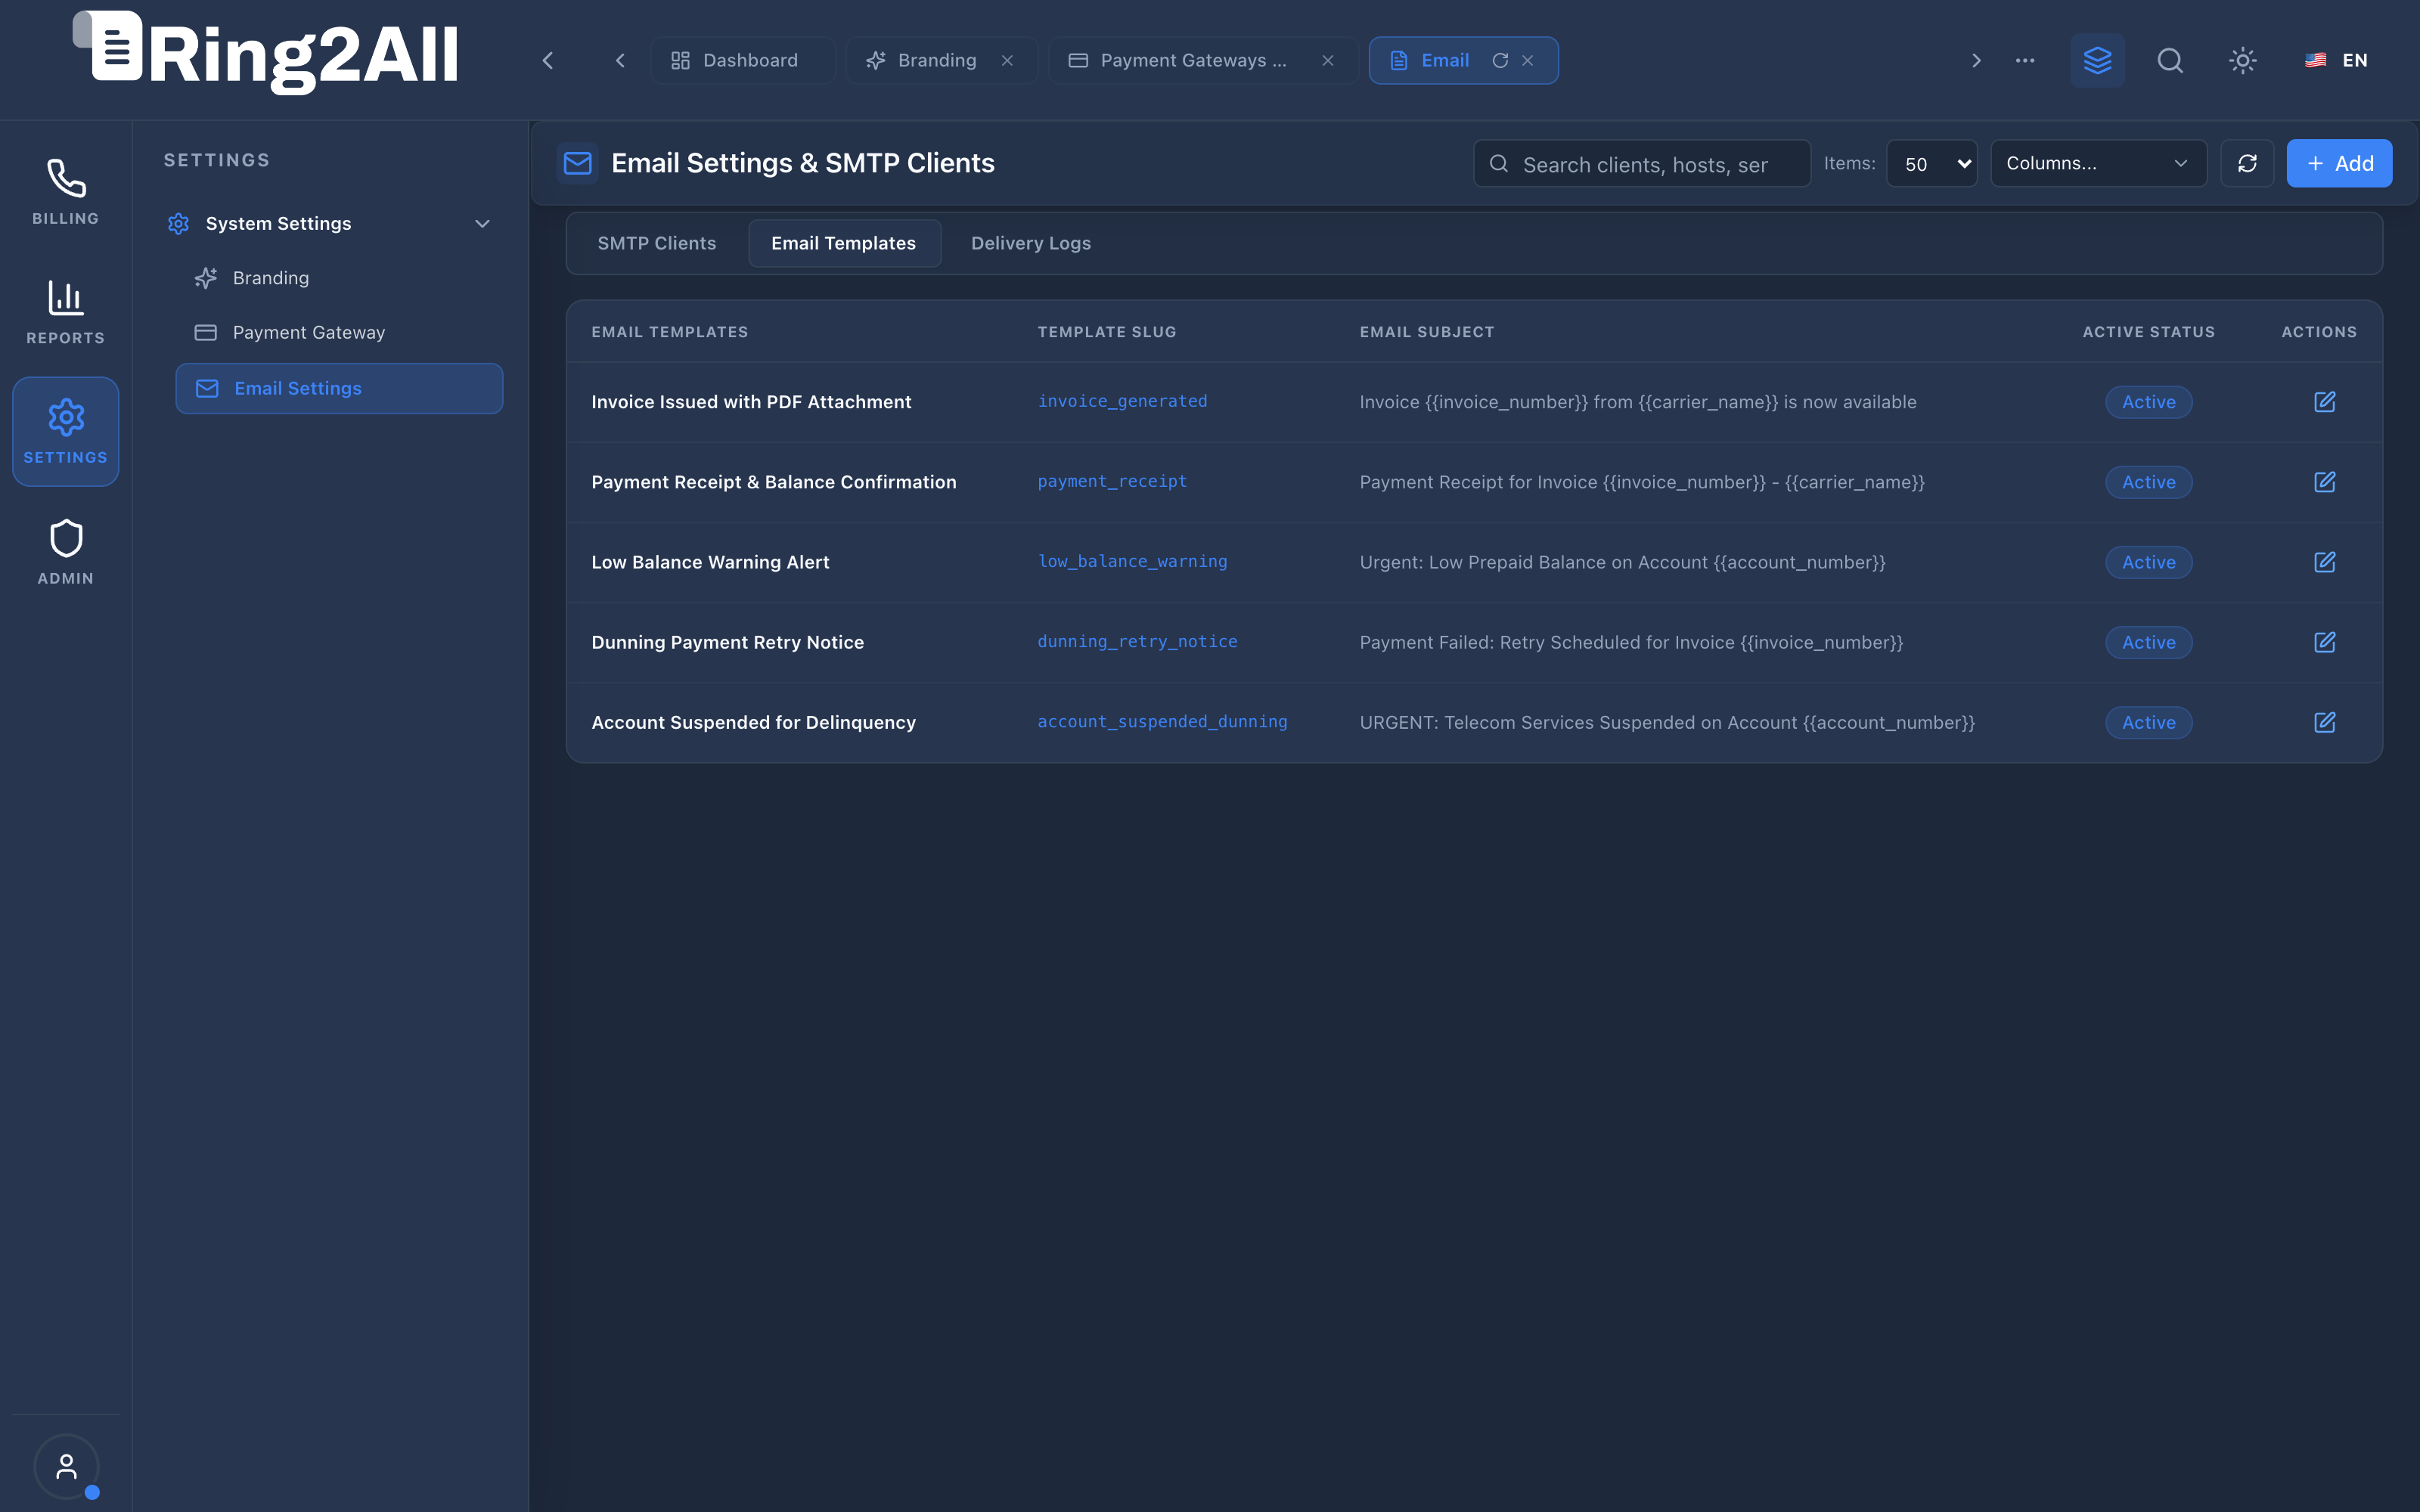Viewport: 2420px width, 1512px height.
Task: Change language from EN
Action: (x=2336, y=60)
